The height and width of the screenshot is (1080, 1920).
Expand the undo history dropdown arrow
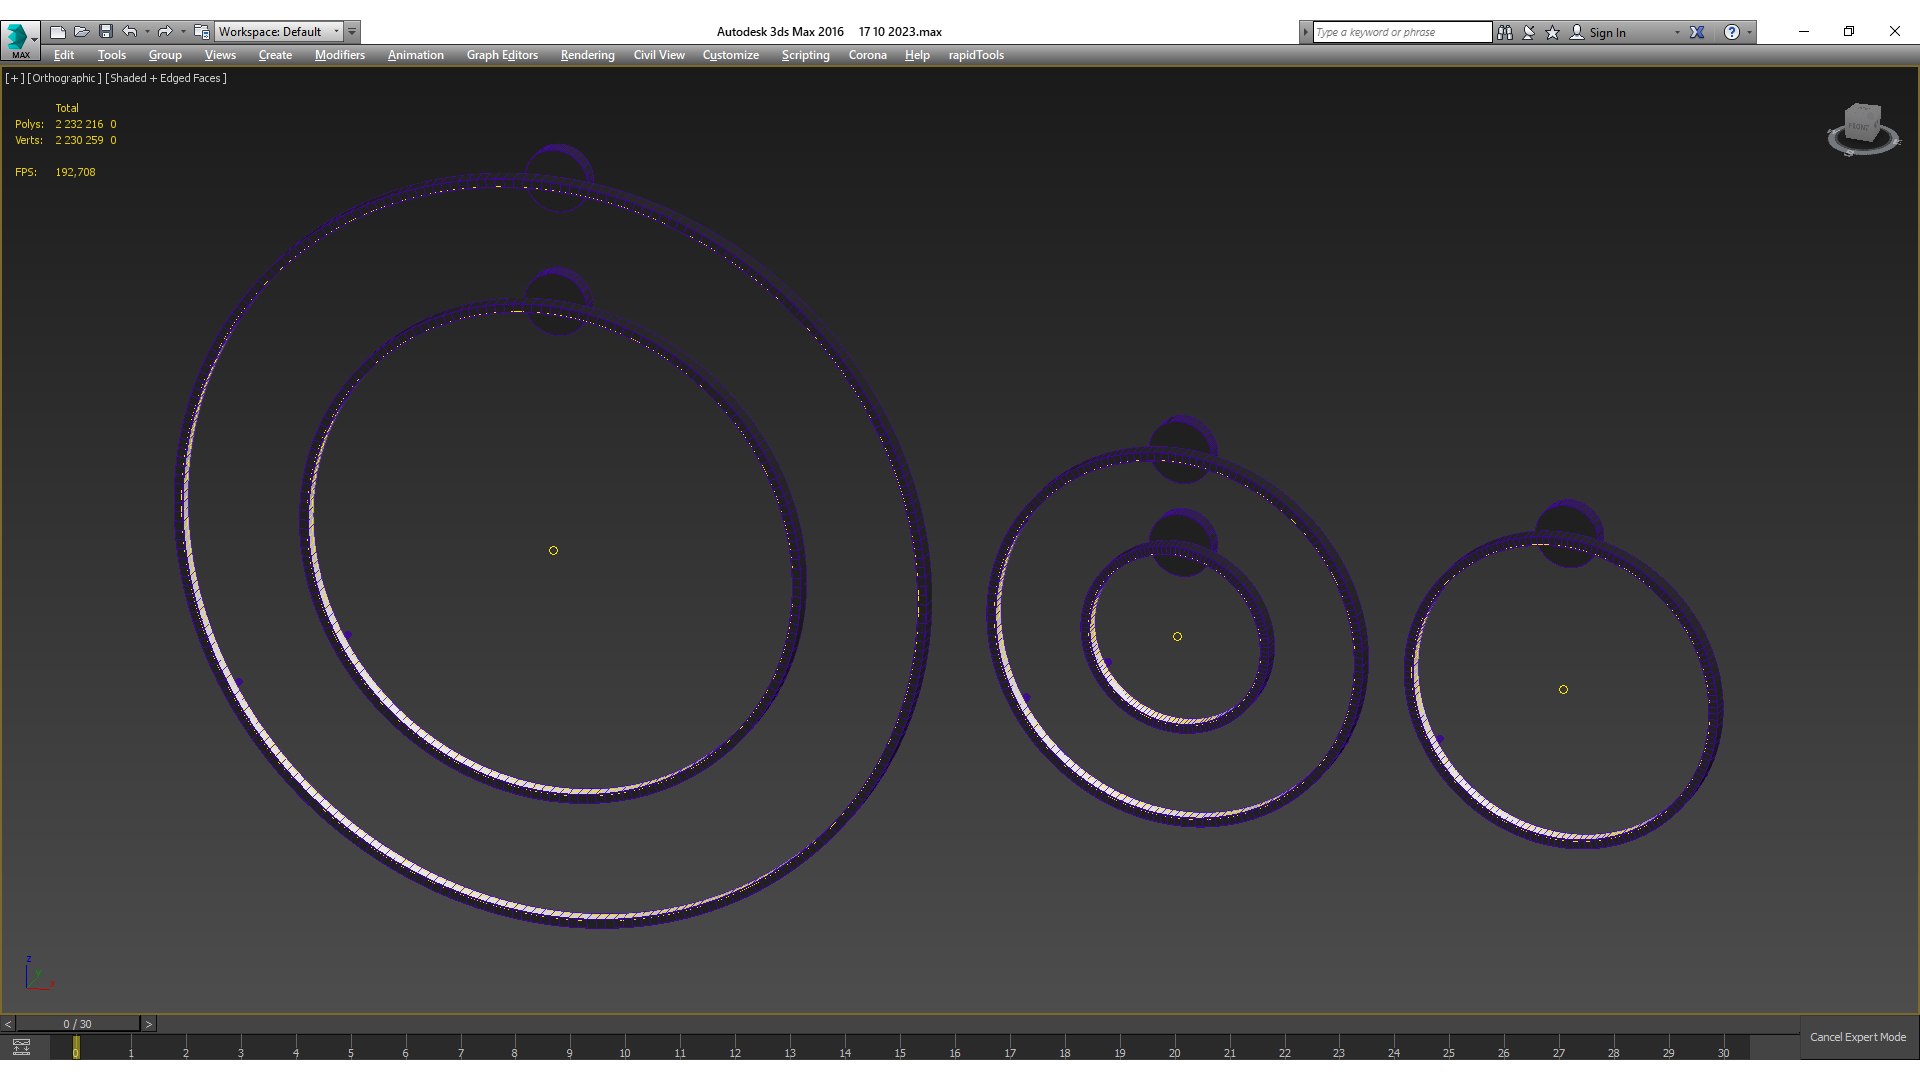tap(147, 32)
